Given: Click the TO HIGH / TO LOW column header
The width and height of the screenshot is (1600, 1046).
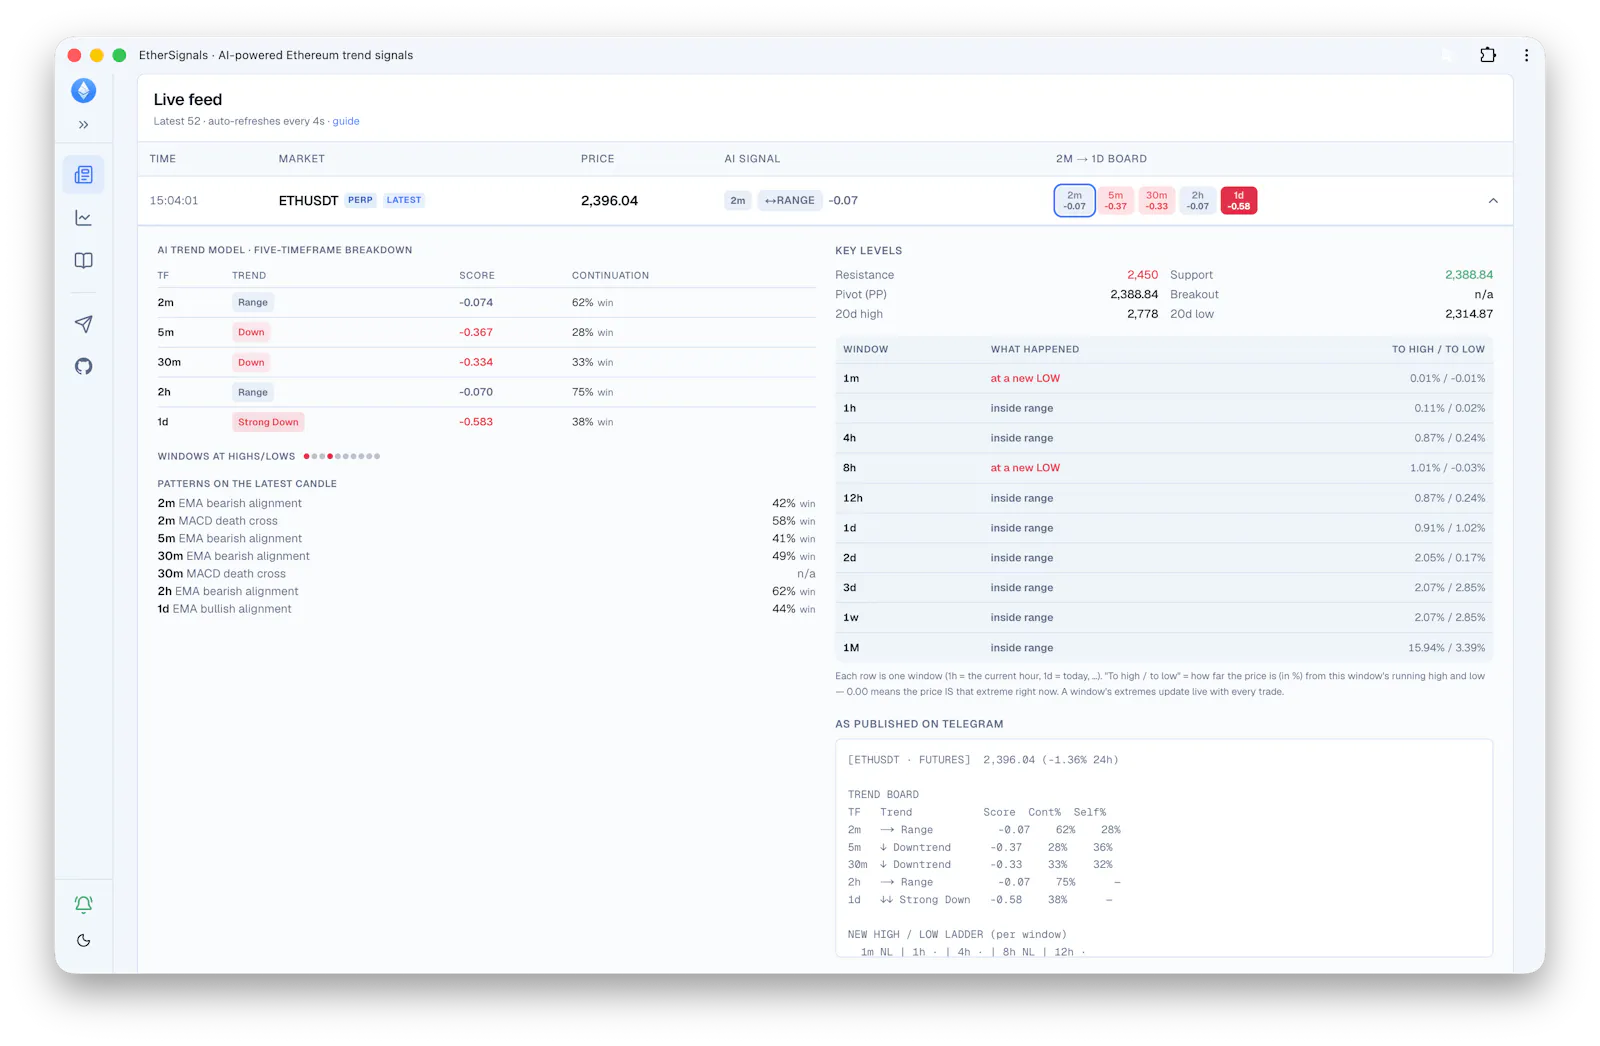Looking at the screenshot, I should (1438, 349).
